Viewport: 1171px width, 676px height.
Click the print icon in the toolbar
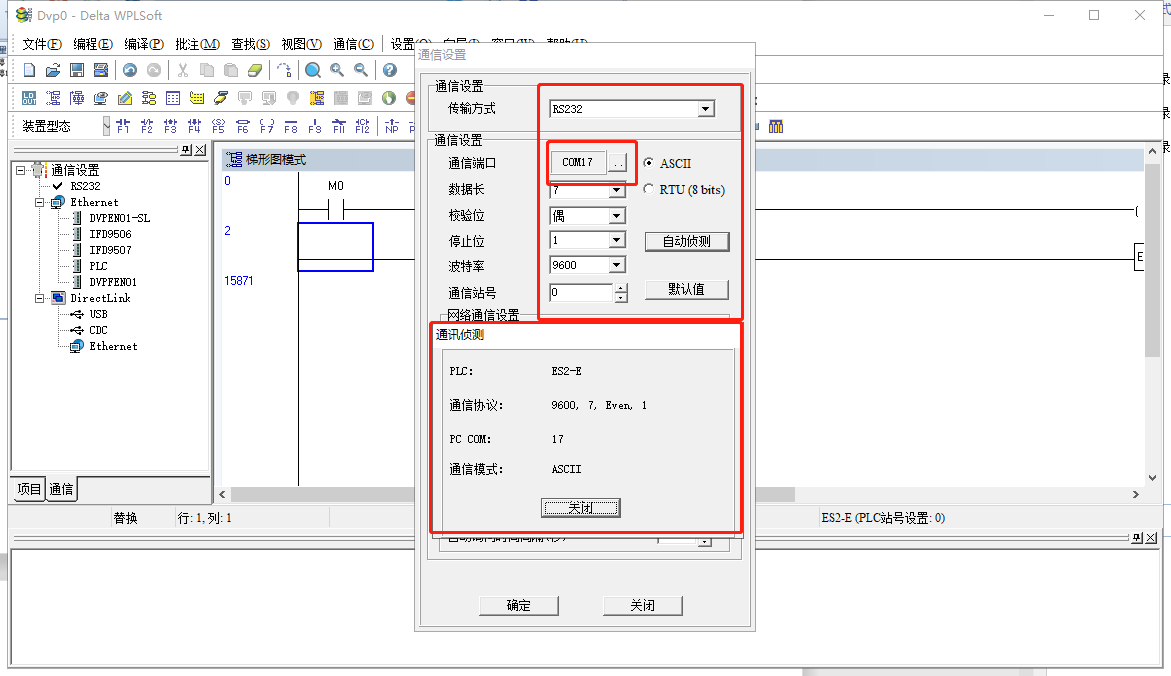tap(101, 70)
